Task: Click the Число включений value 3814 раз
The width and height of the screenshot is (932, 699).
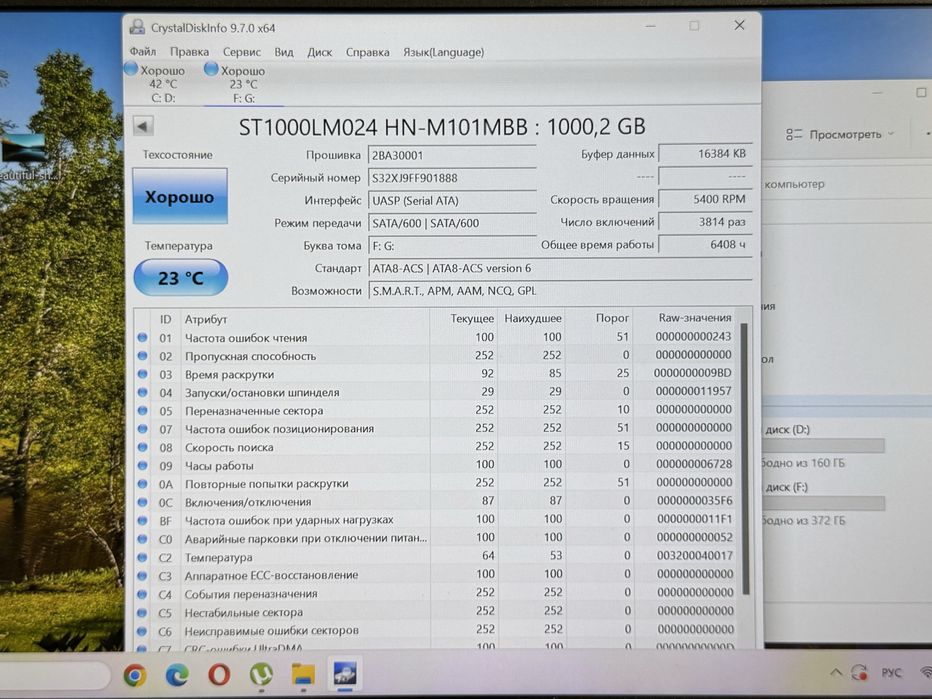Action: (x=705, y=222)
